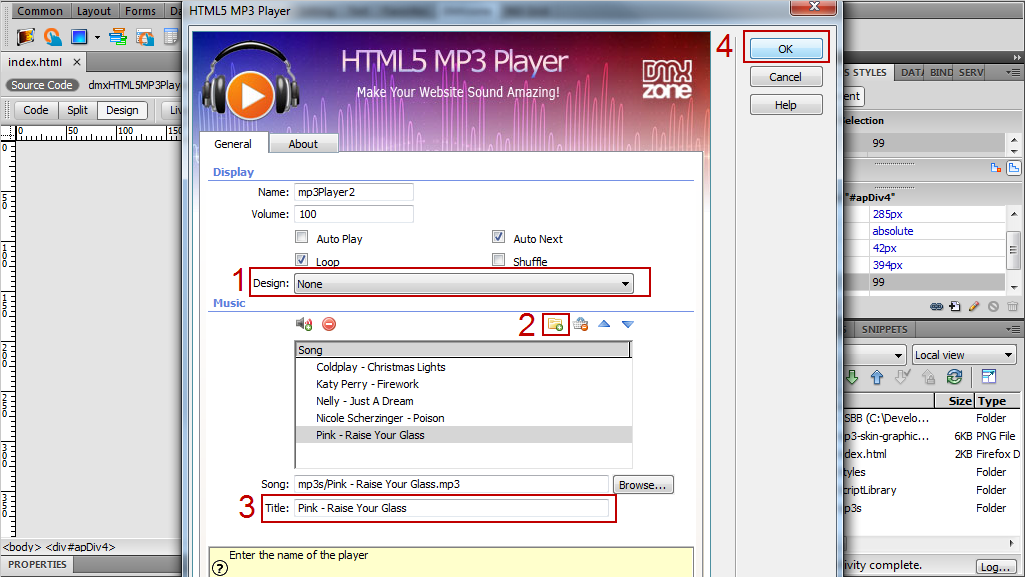
Task: Click the Design view button
Action: (122, 110)
